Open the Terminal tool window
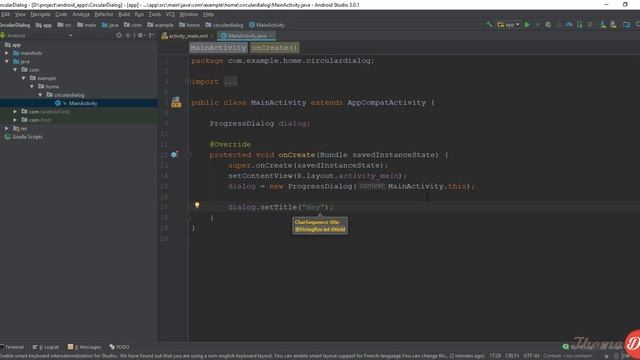 [x=12, y=347]
